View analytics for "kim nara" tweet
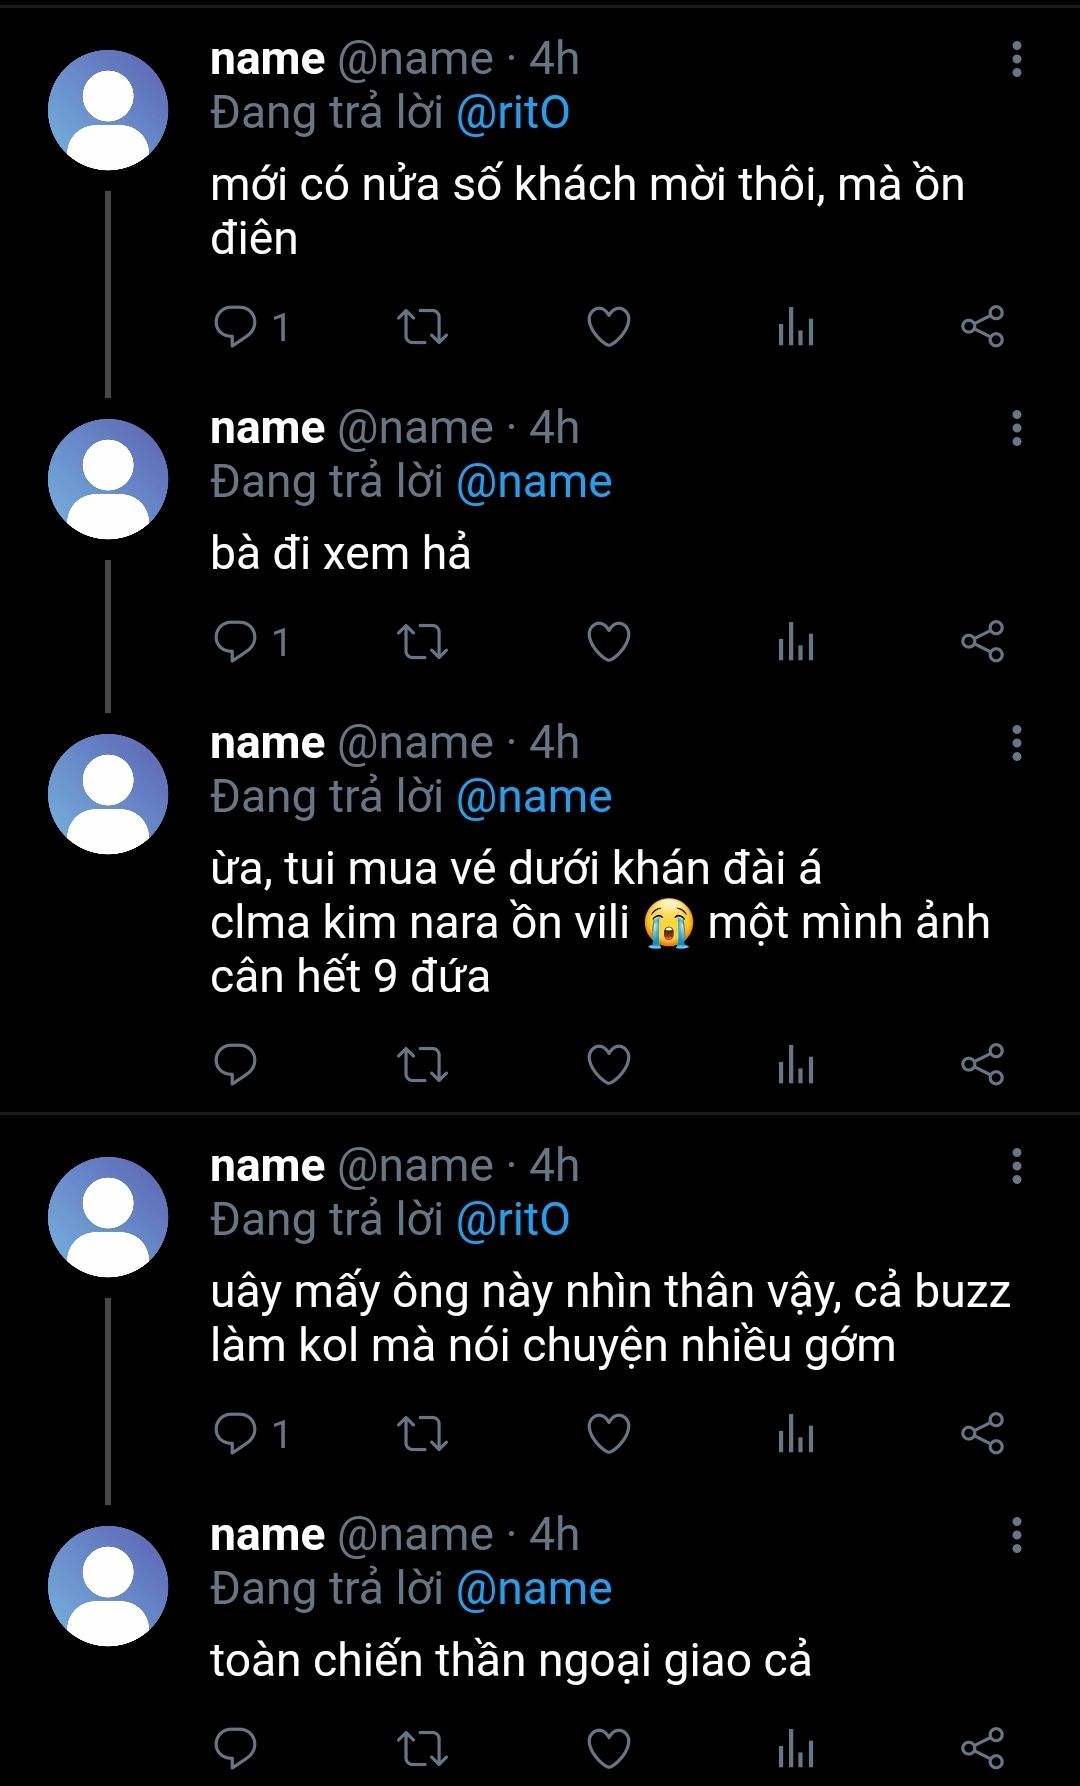 tap(796, 1065)
